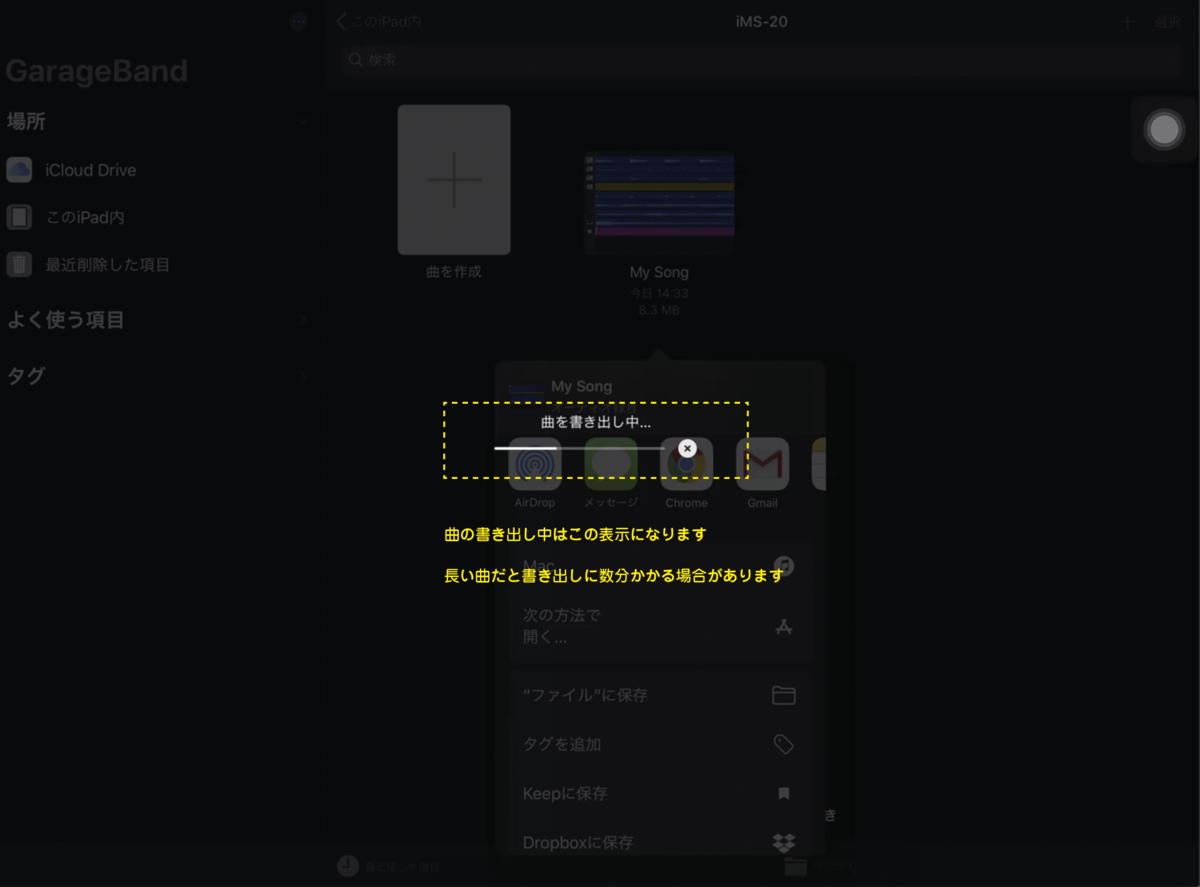
Task: Select "ファイル"に保存 action
Action: 660,695
